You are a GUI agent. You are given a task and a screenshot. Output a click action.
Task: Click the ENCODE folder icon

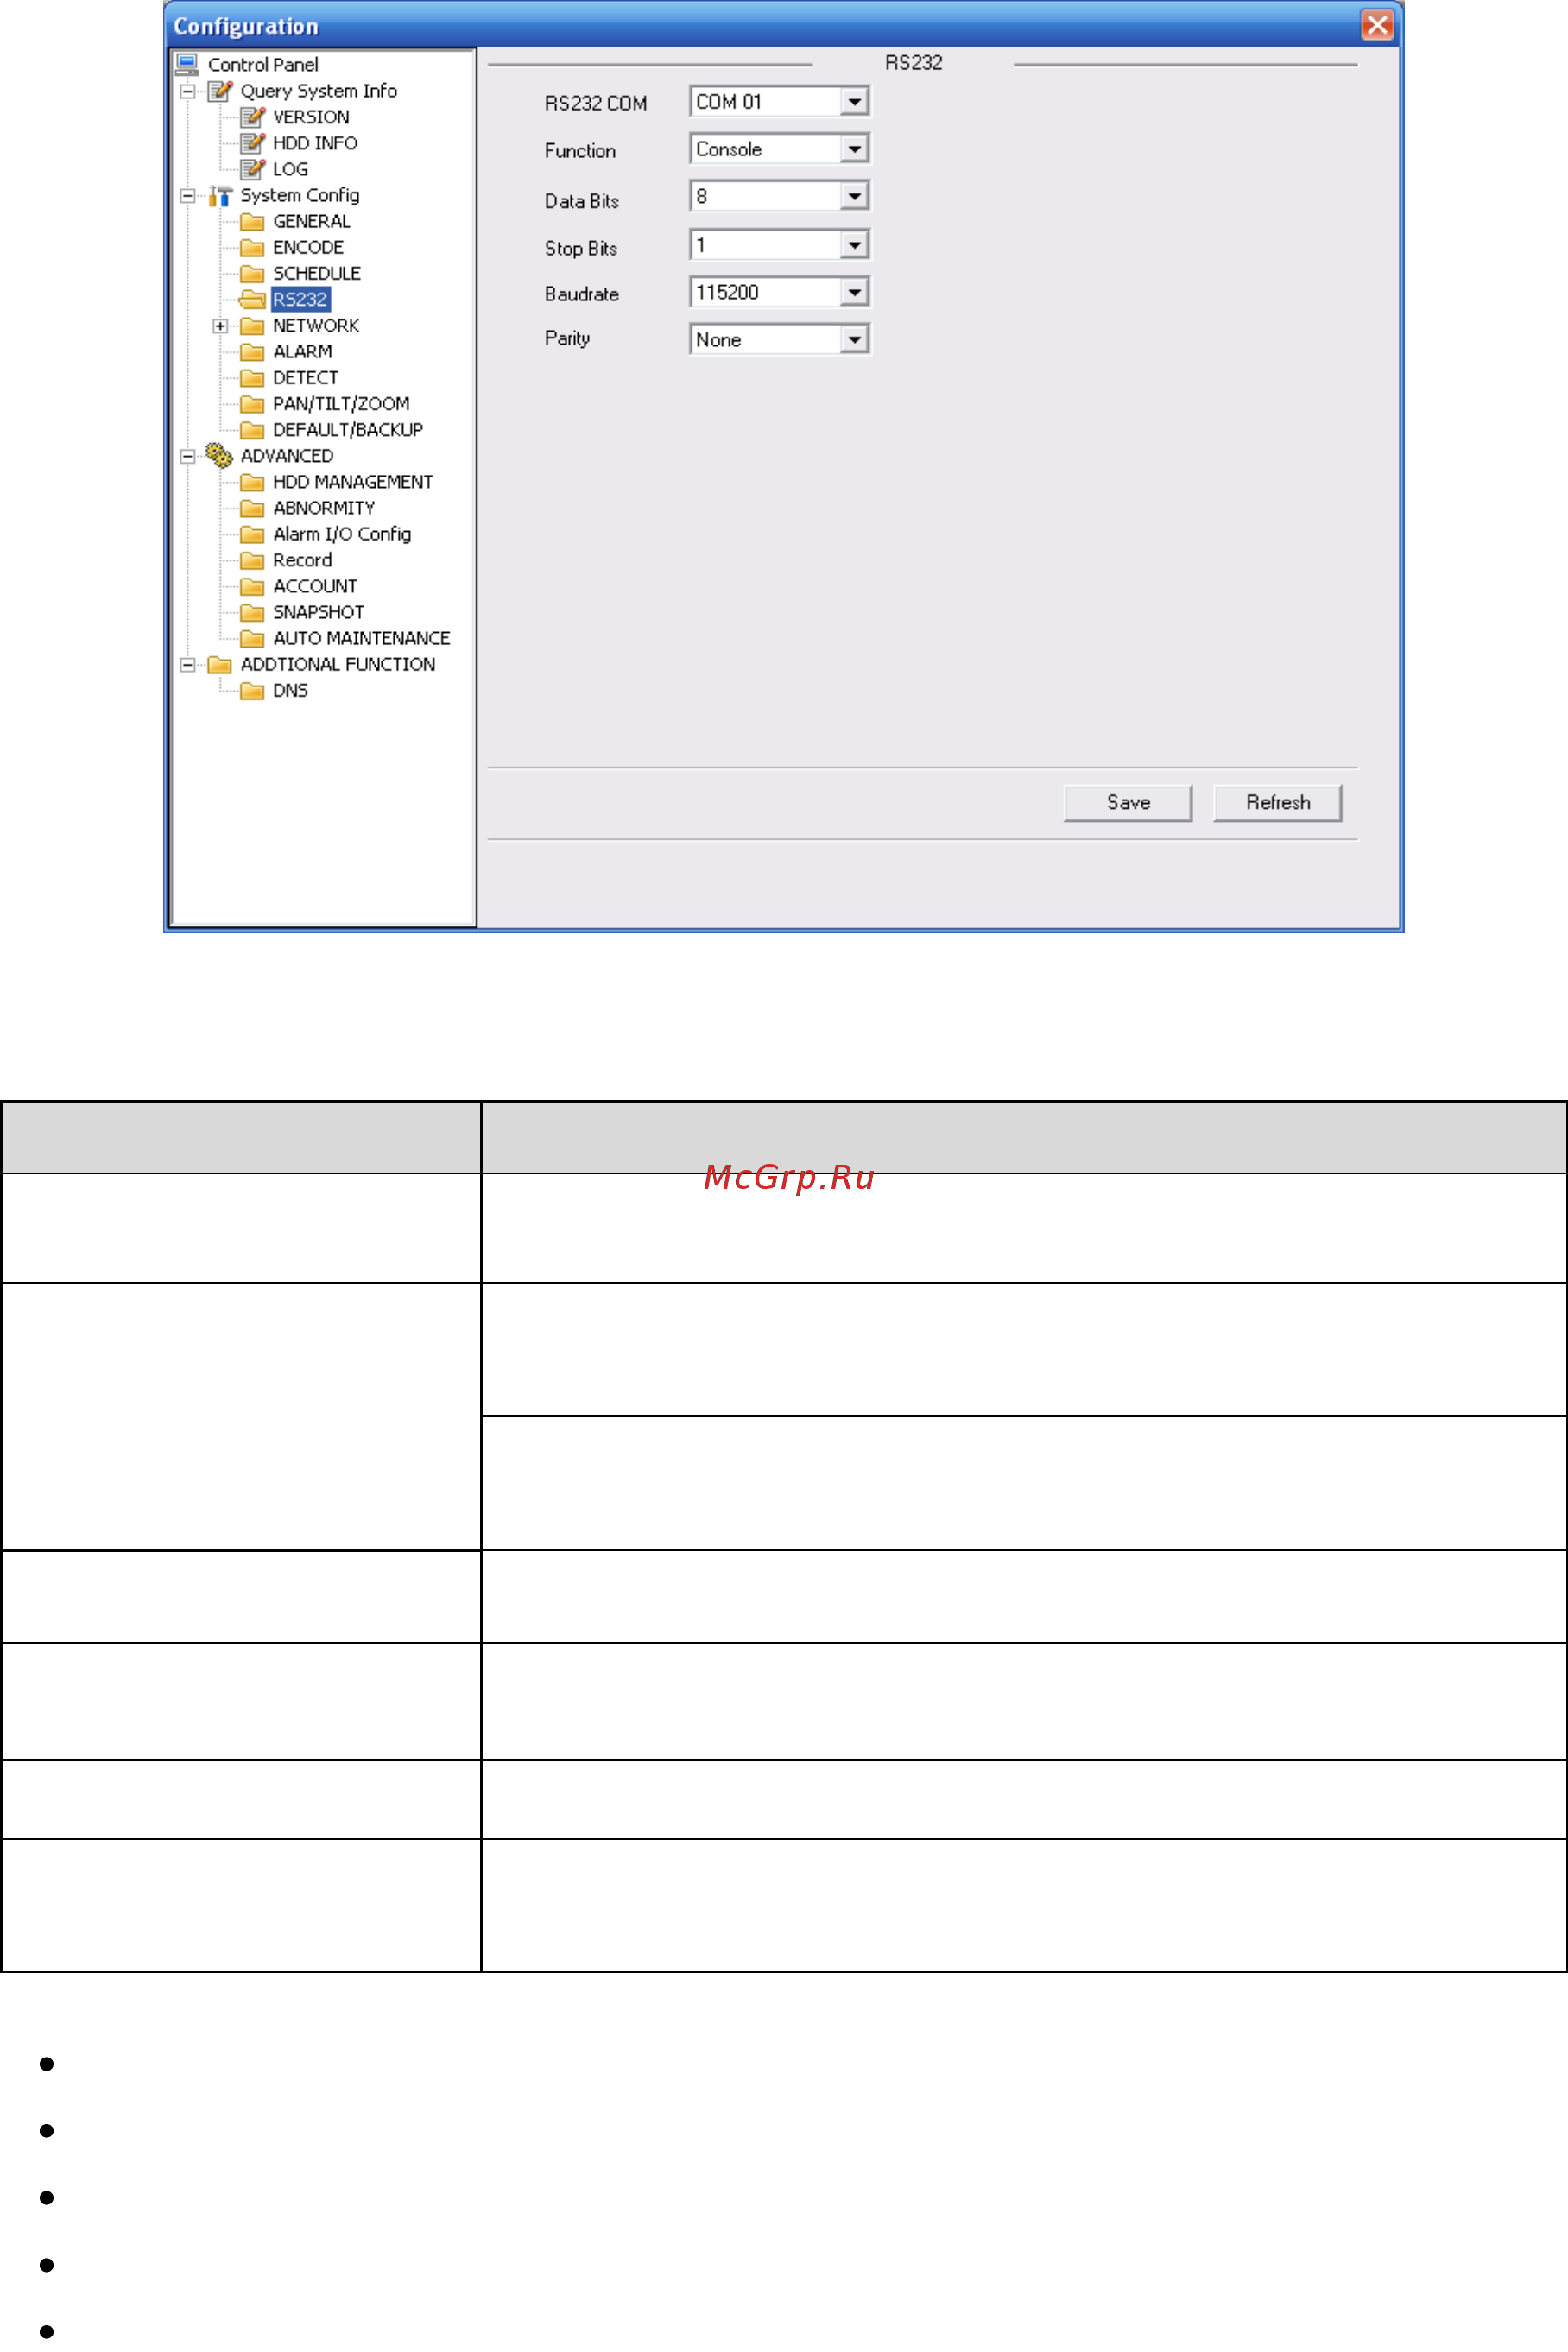click(253, 247)
